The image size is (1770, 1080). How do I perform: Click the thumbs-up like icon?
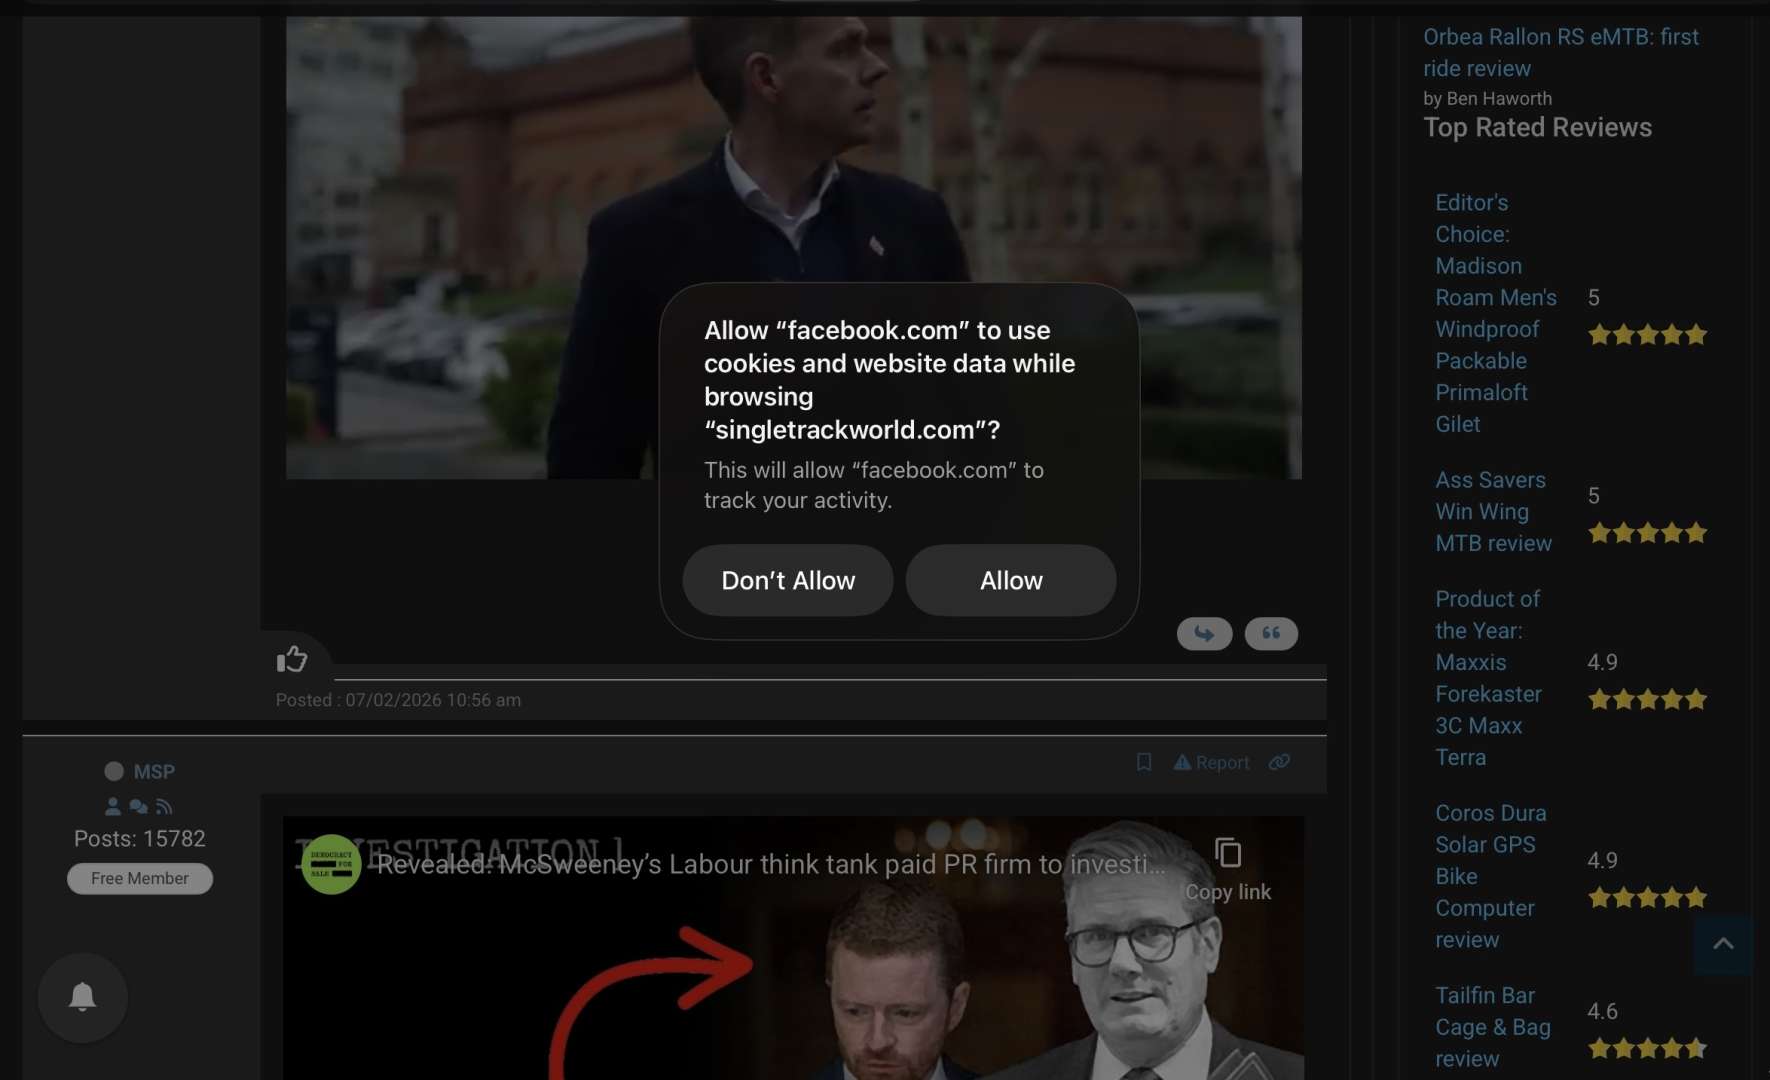[x=292, y=659]
